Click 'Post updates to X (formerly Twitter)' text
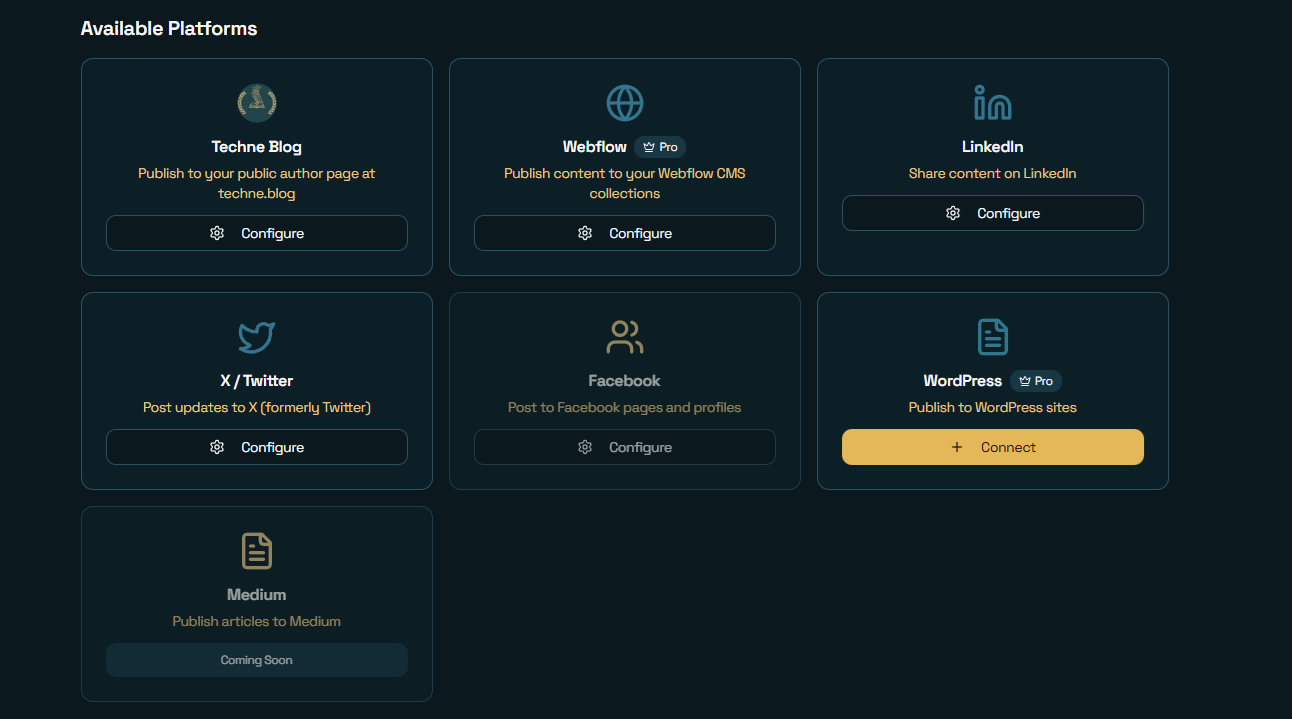Screen dimensions: 1292x719 point(257,407)
